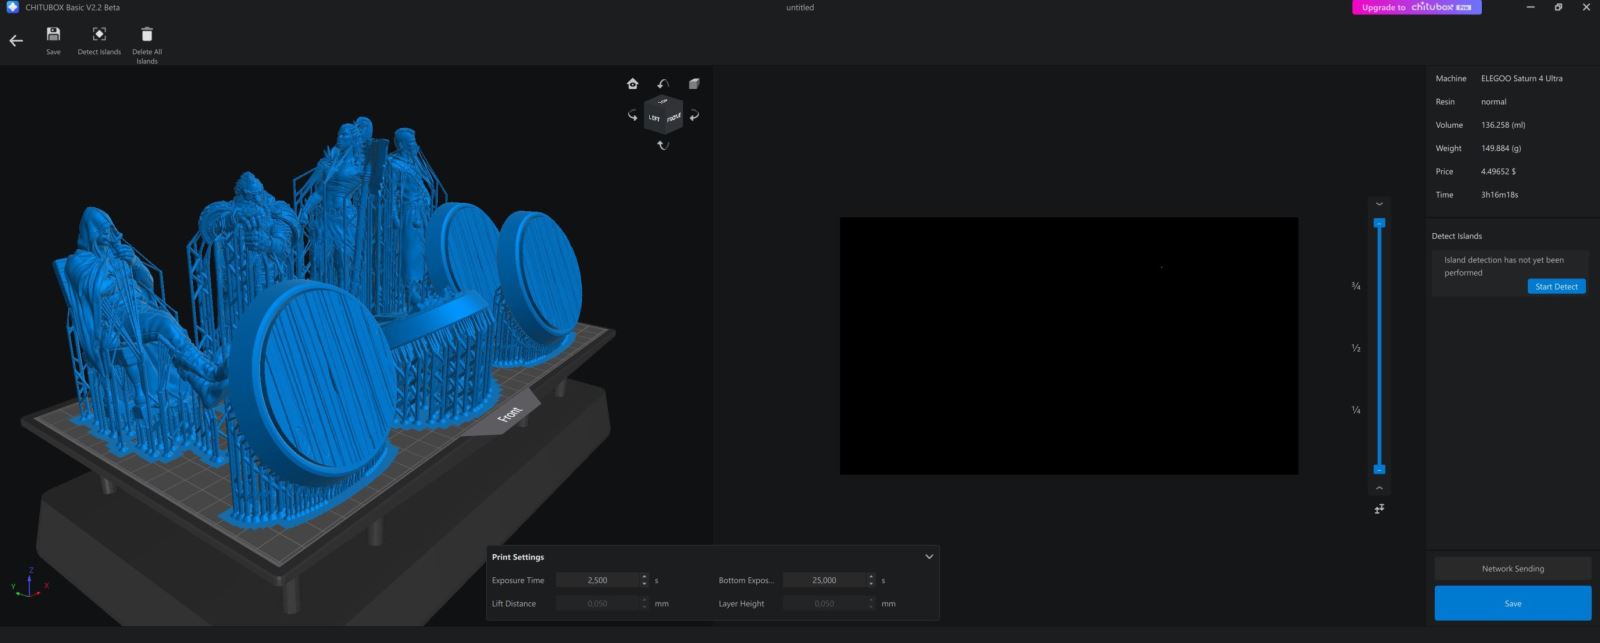Decrease Exposure Time with down arrow
The height and width of the screenshot is (643, 1600).
(644, 584)
